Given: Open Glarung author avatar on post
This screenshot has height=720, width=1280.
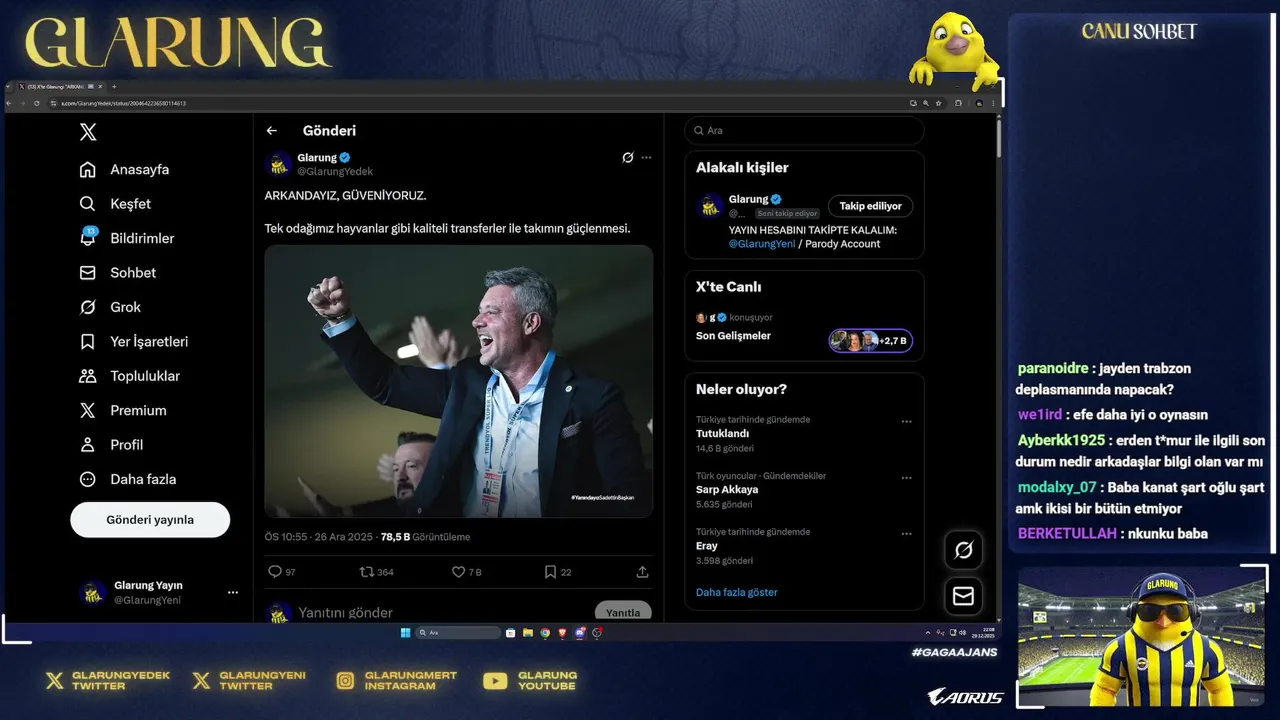Looking at the screenshot, I should click(279, 164).
